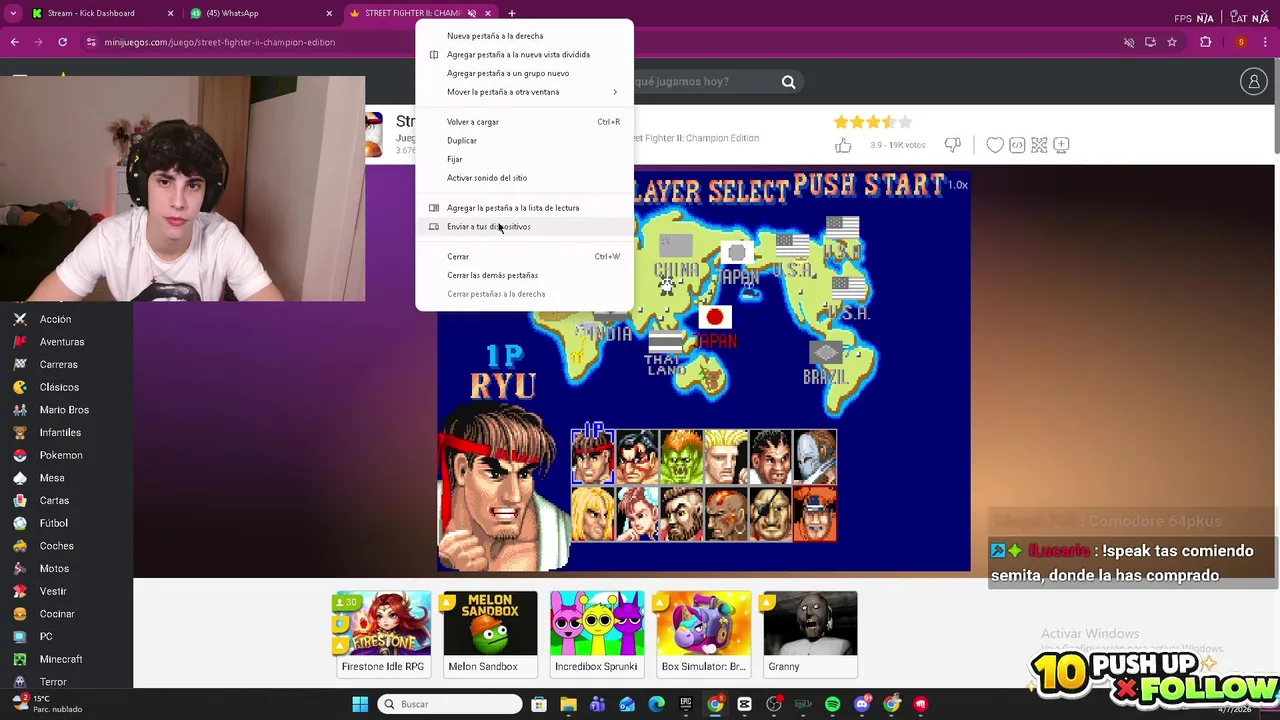Bookmark page with the star icon

[x=1172, y=42]
